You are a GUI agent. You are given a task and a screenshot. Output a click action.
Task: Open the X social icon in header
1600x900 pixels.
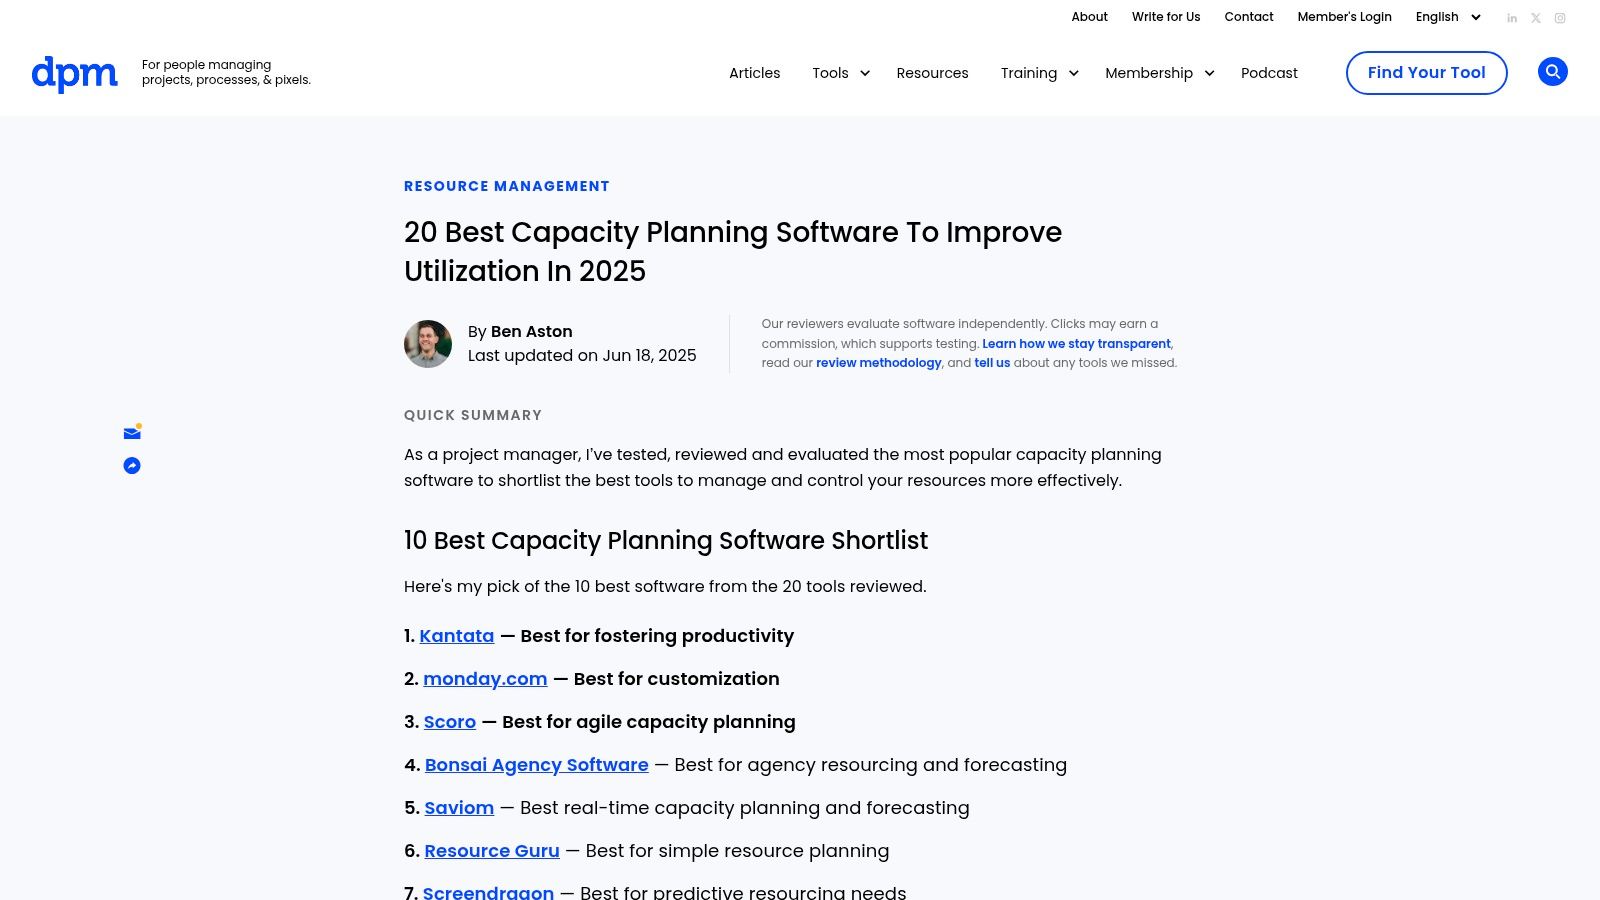tap(1536, 18)
